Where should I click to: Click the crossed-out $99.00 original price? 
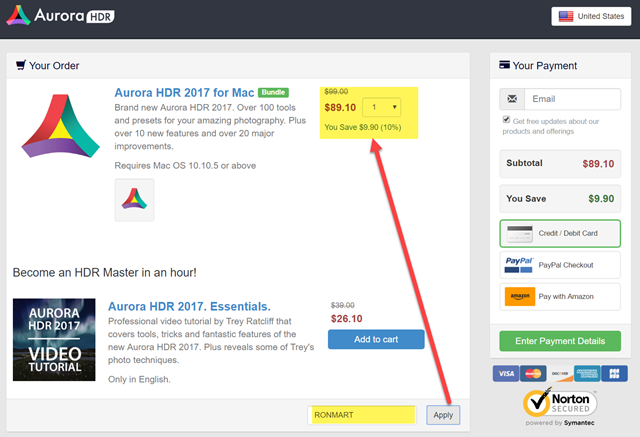point(336,92)
